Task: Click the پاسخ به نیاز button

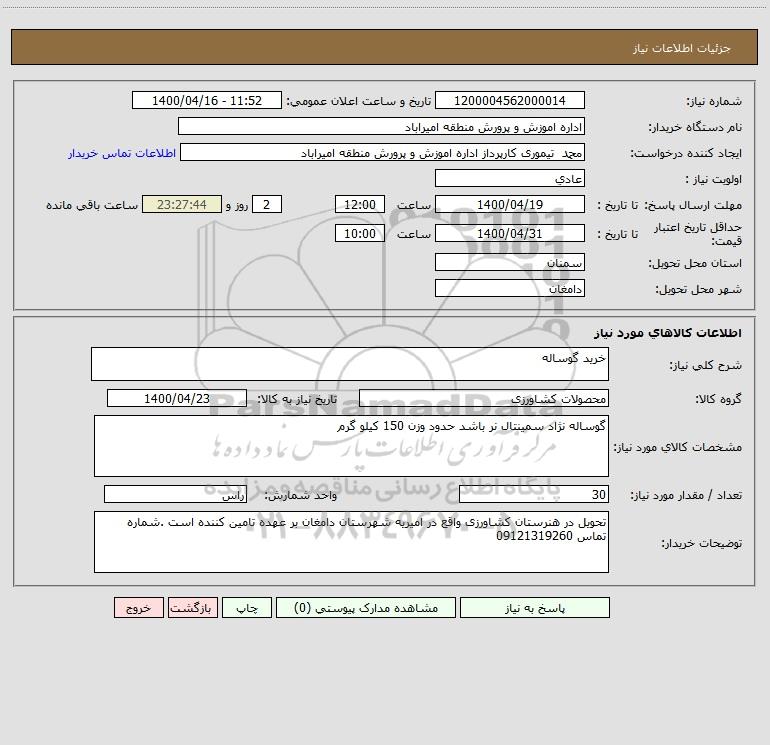Action: click(534, 607)
